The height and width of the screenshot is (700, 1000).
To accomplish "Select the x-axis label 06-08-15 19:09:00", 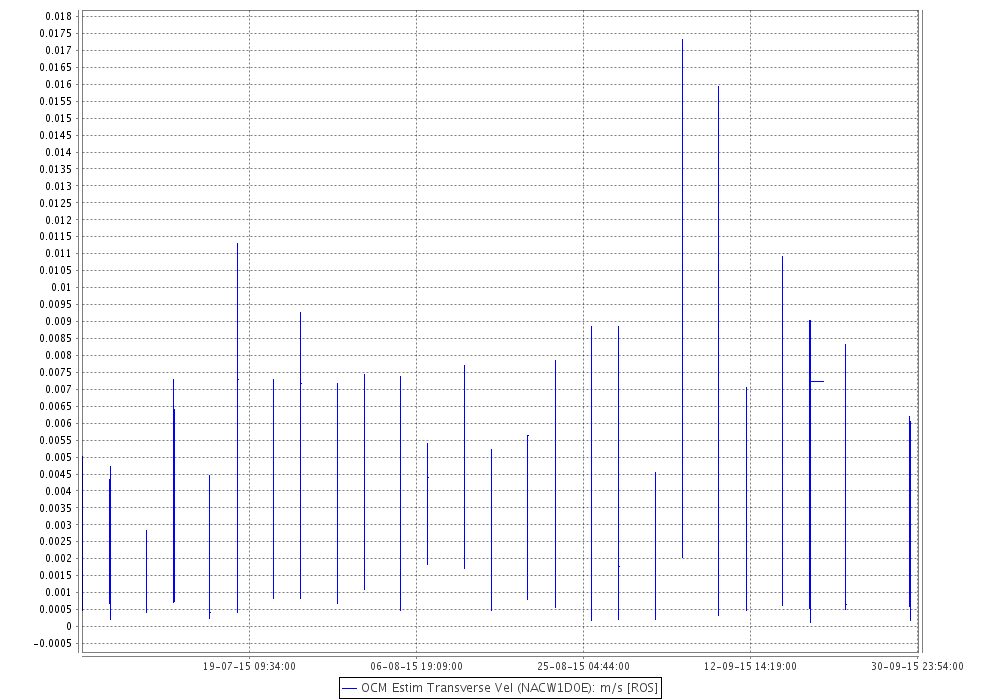I will (x=416, y=666).
